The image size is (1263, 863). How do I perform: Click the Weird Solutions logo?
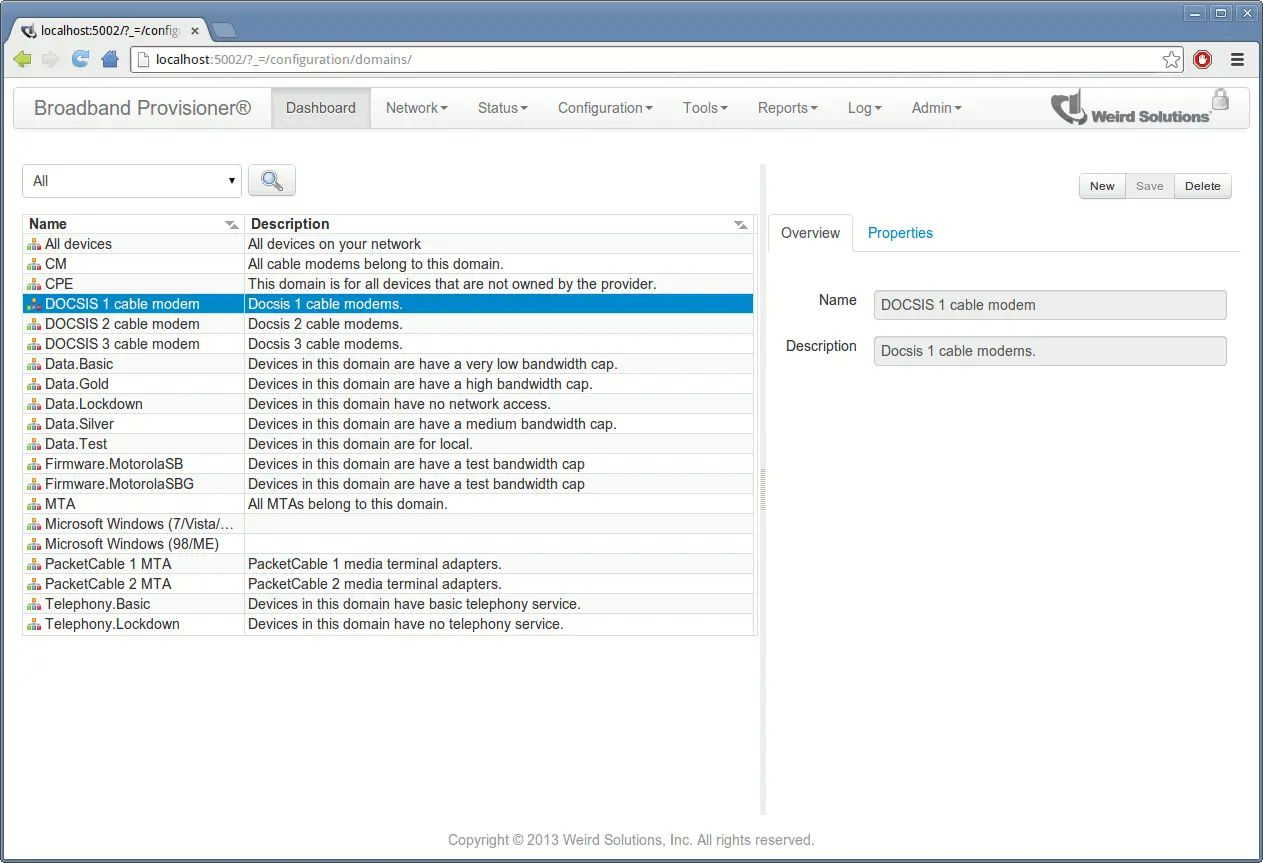(1133, 107)
